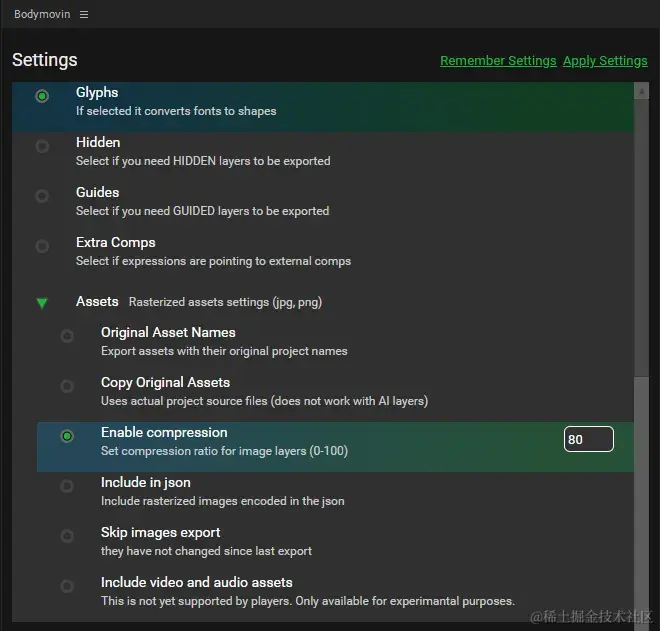Open the Bodymovin panel hamburger menu
The image size is (660, 631).
coord(84,14)
